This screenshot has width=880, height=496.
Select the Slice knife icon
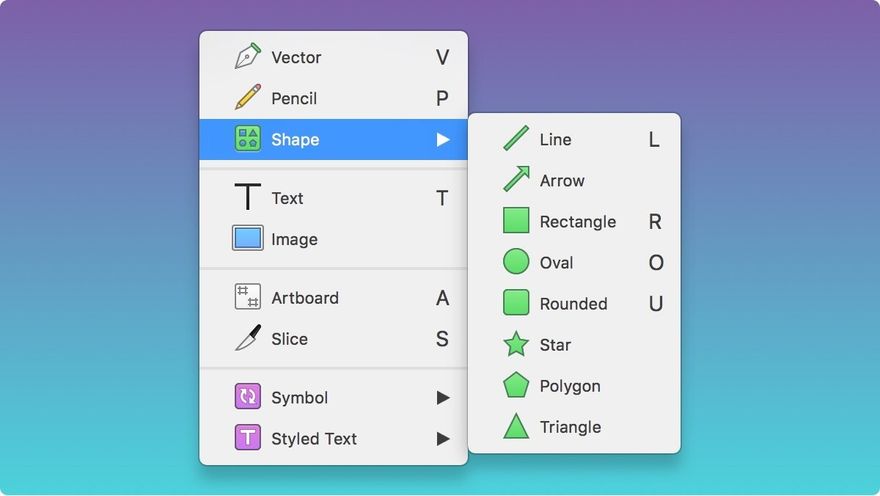(248, 338)
